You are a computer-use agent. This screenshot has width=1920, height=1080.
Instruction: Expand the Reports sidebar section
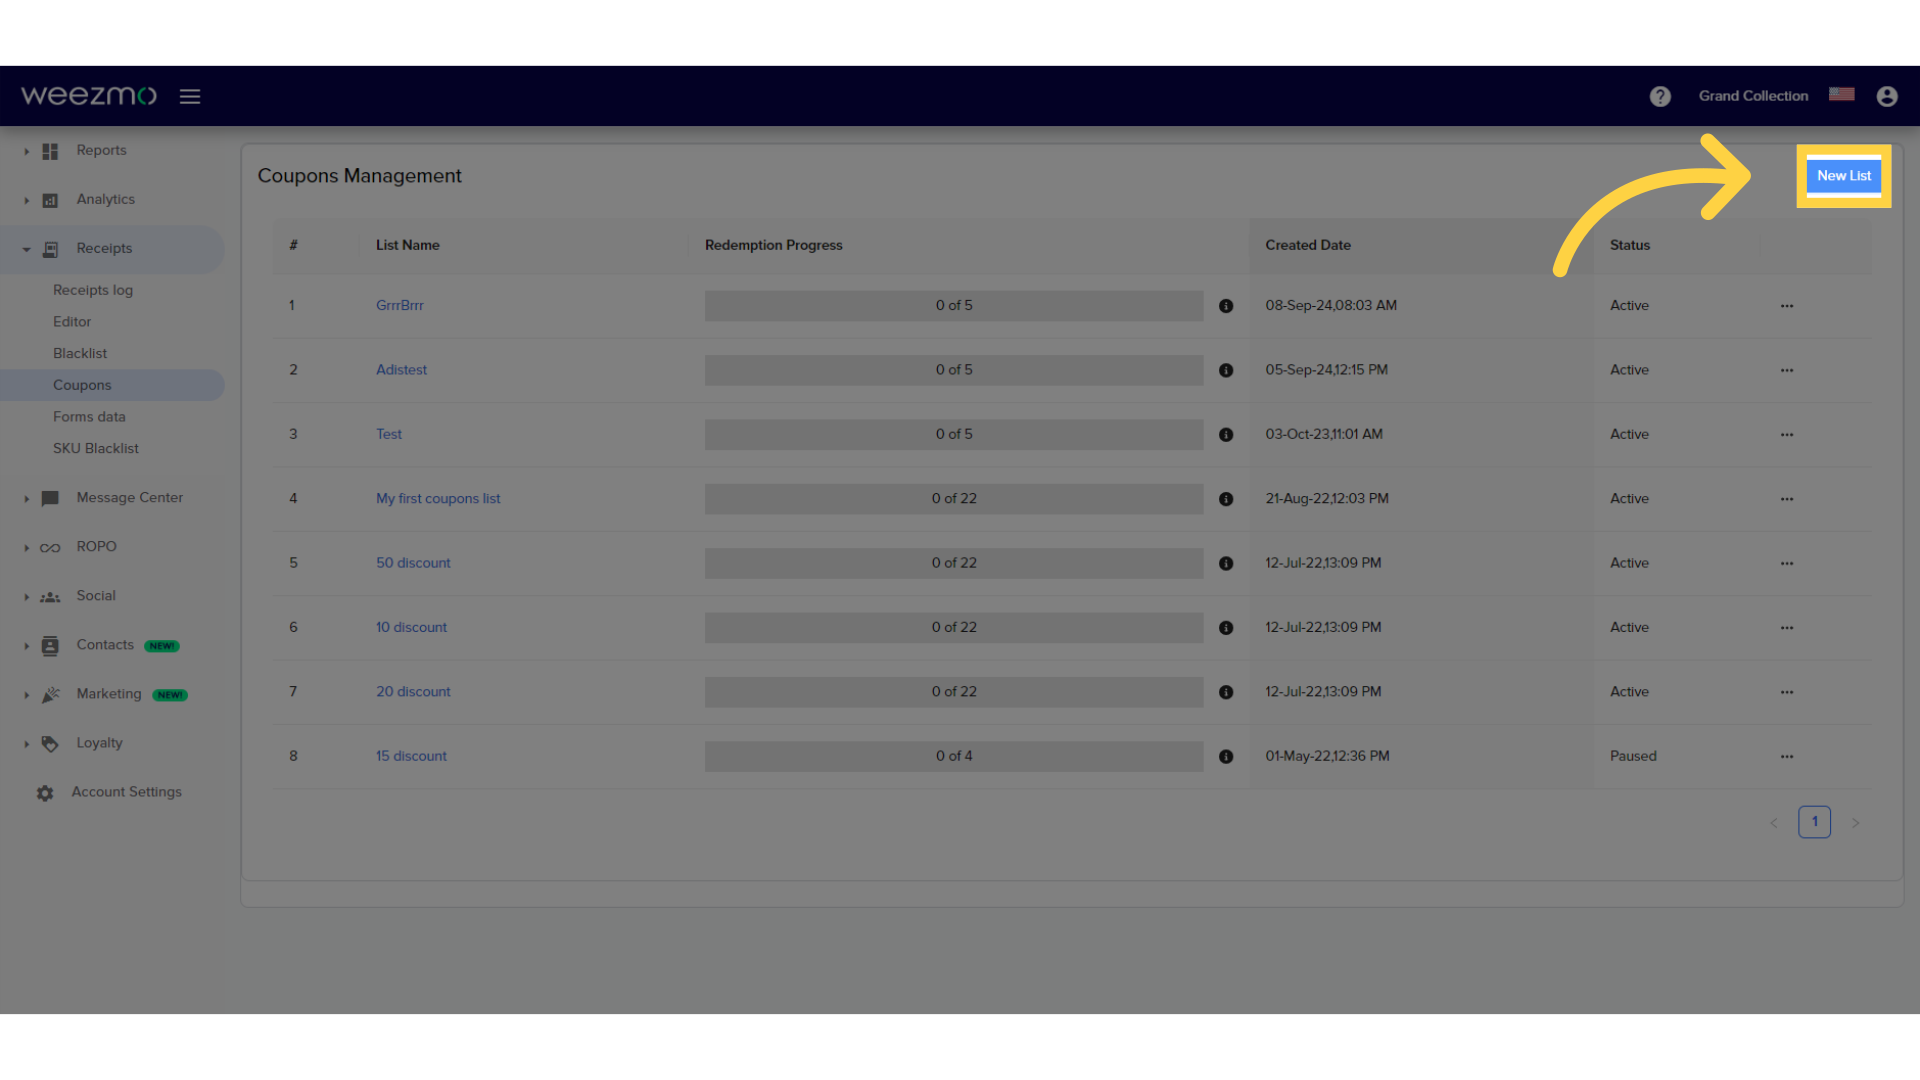24,149
